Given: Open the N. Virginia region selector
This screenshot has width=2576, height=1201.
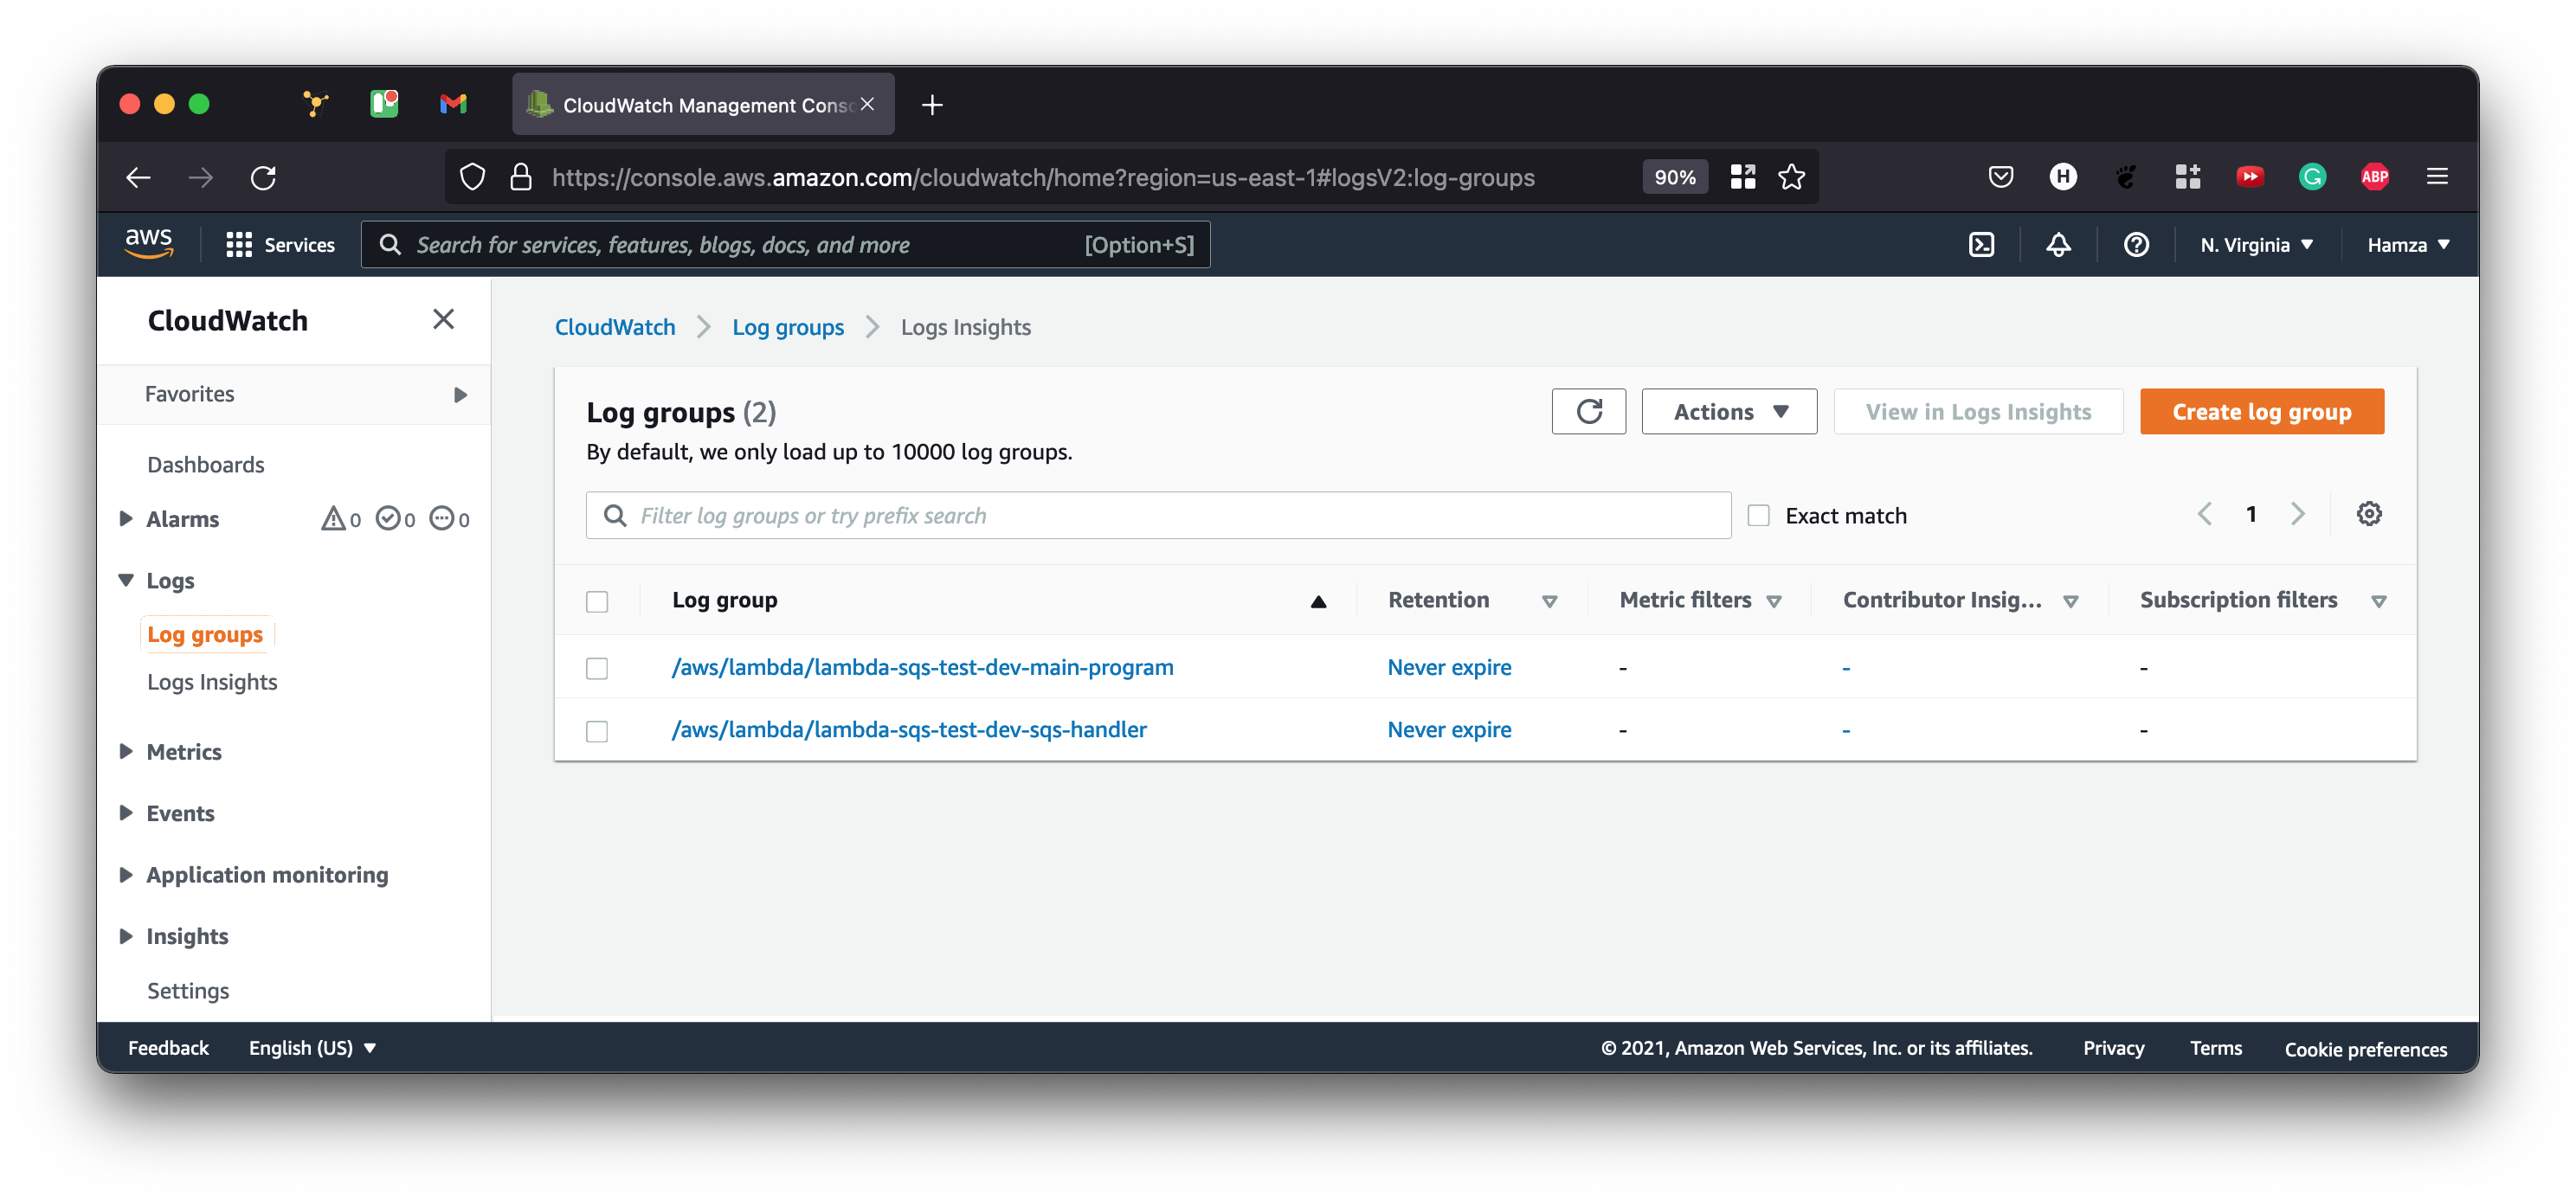Looking at the screenshot, I should click(x=2256, y=245).
